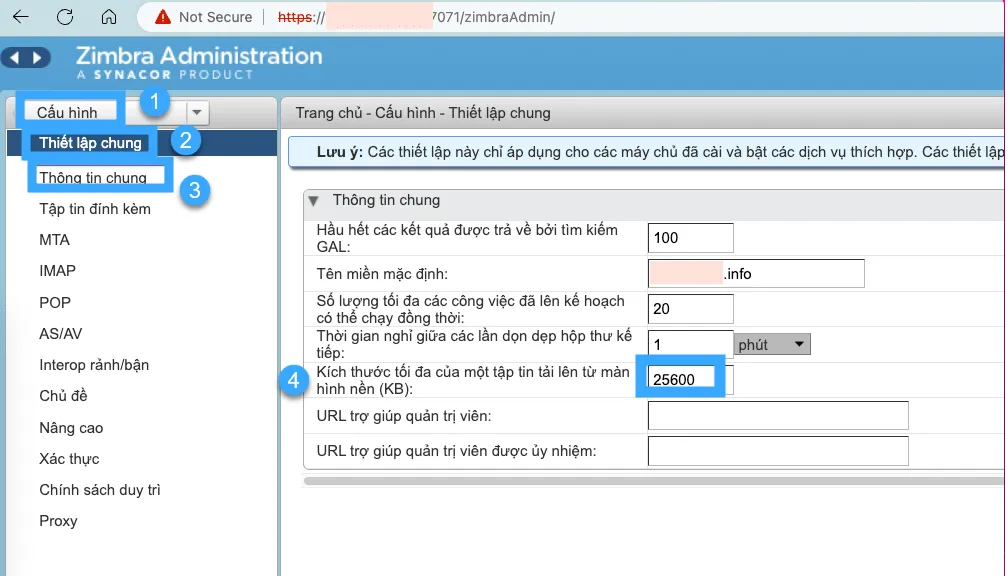
Task: Open the phút time unit dropdown
Action: (x=772, y=343)
